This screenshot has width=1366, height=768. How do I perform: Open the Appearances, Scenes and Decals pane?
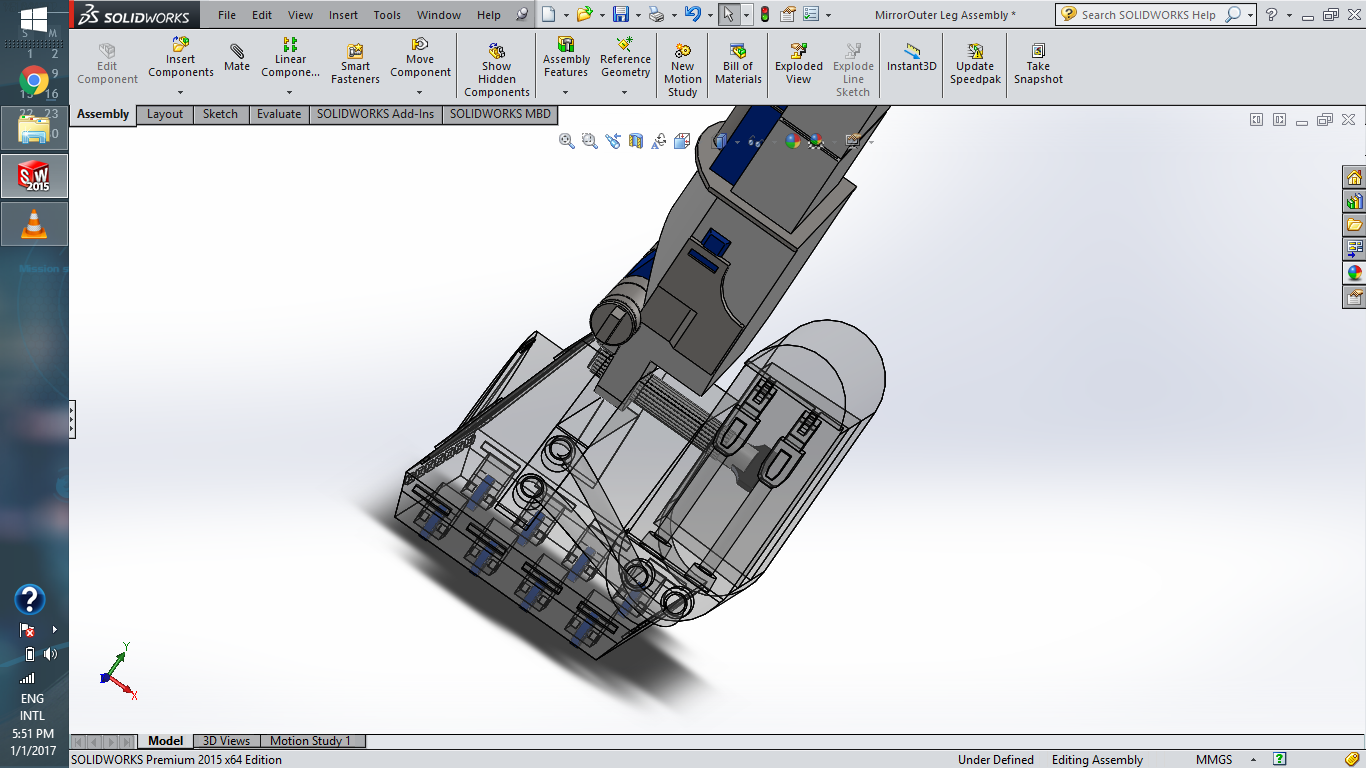(1355, 272)
